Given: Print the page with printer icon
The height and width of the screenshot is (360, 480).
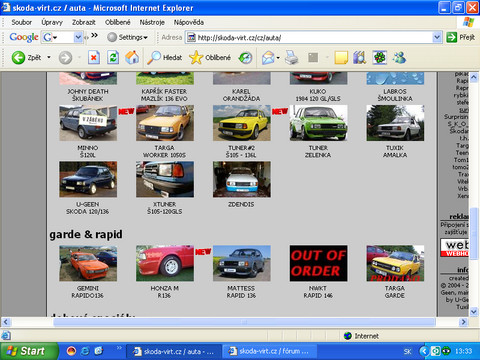Looking at the screenshot, I should 292,58.
